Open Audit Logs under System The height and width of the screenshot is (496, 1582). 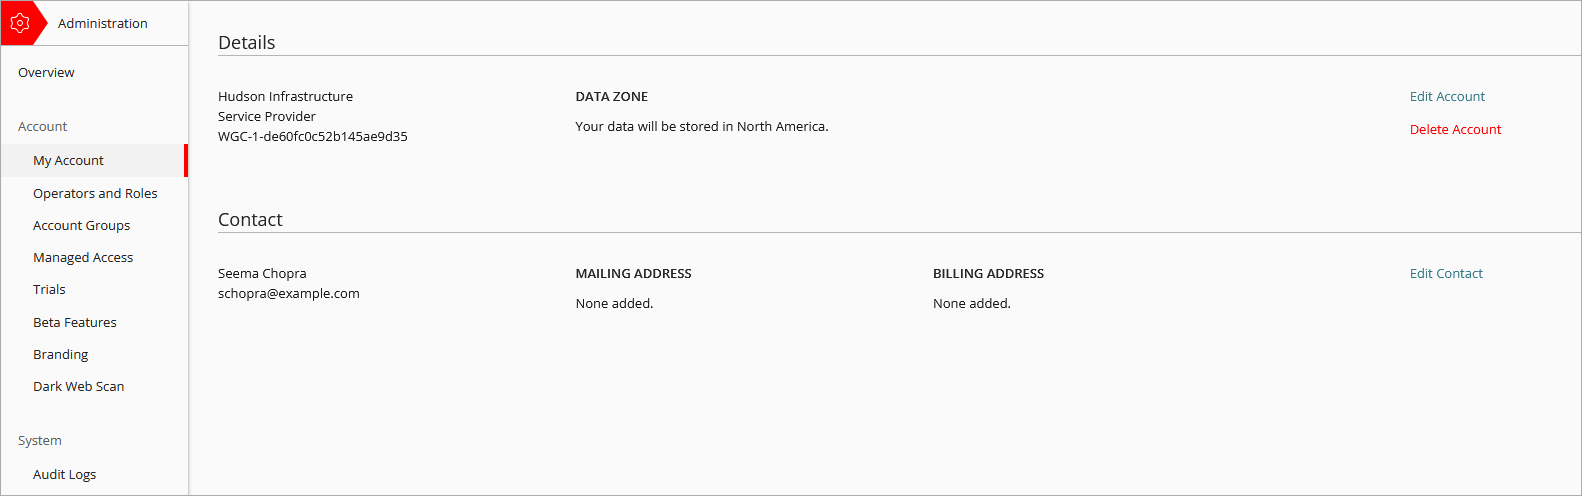tap(64, 475)
